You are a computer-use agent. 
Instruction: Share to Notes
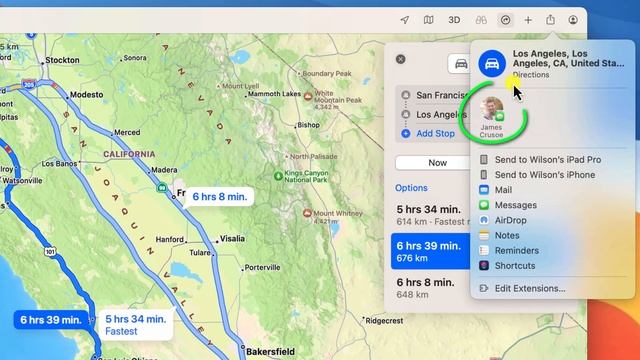point(507,235)
